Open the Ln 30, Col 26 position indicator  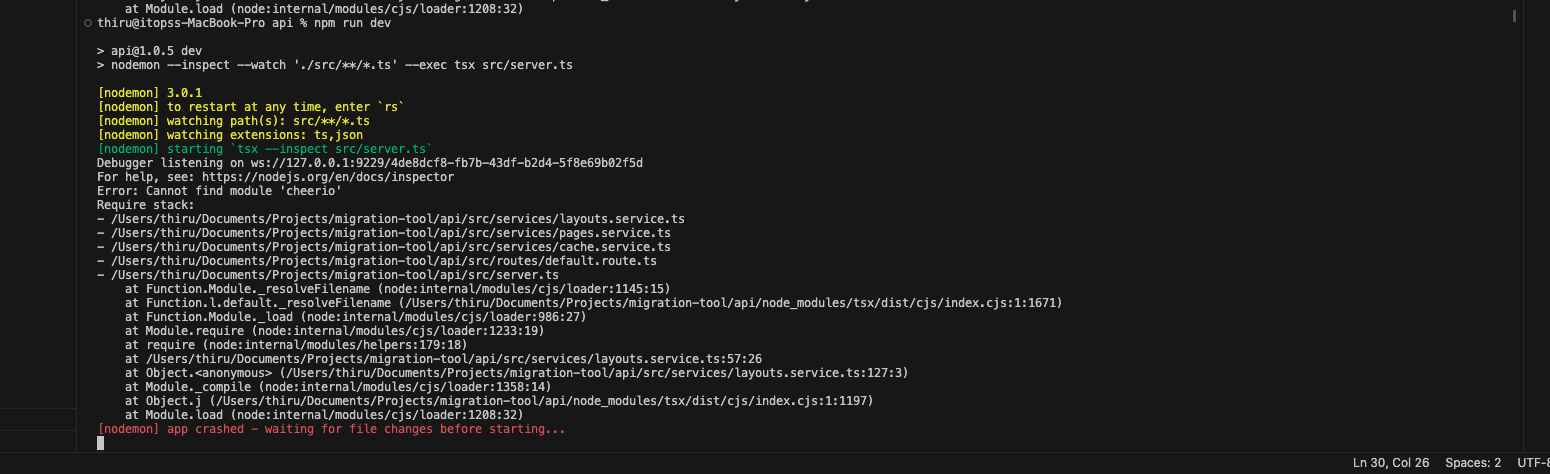point(1391,463)
